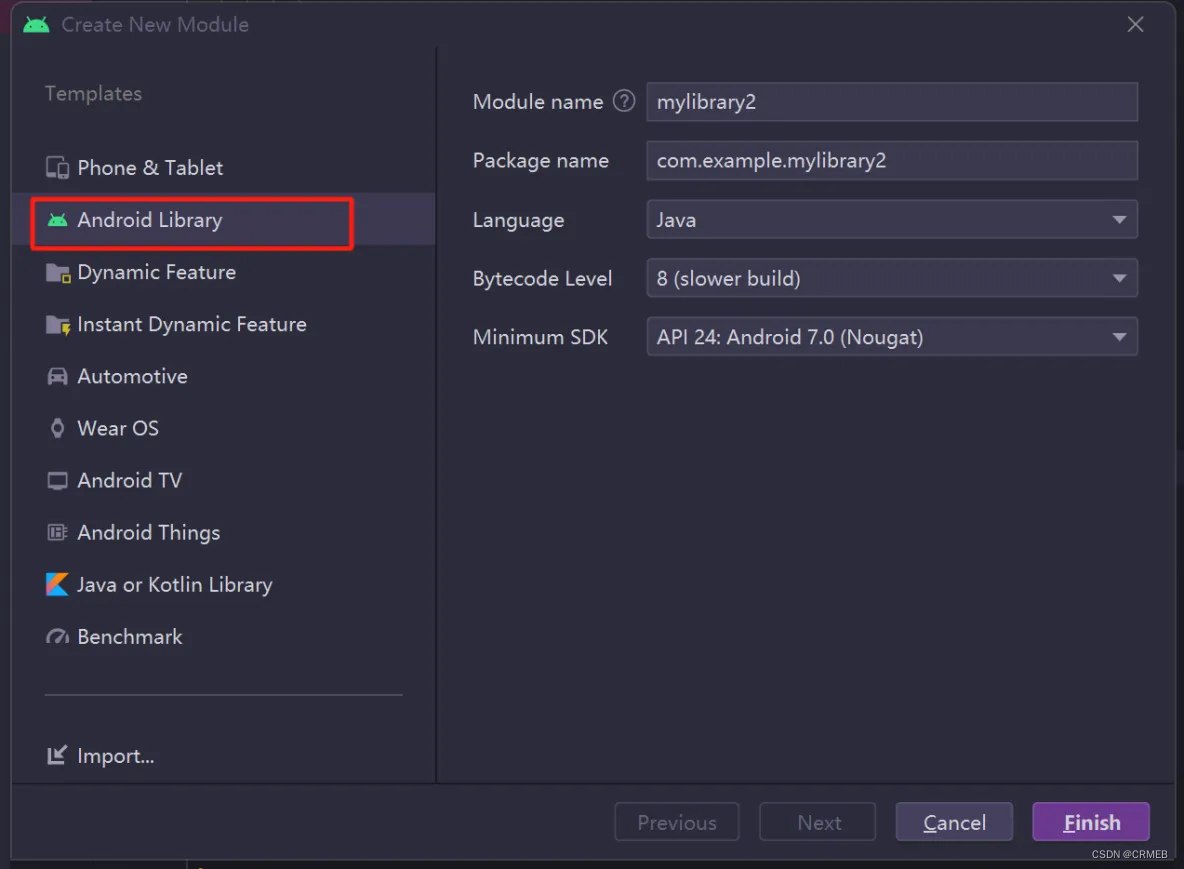Click the Templates heading text
The image size is (1184, 869).
94,94
